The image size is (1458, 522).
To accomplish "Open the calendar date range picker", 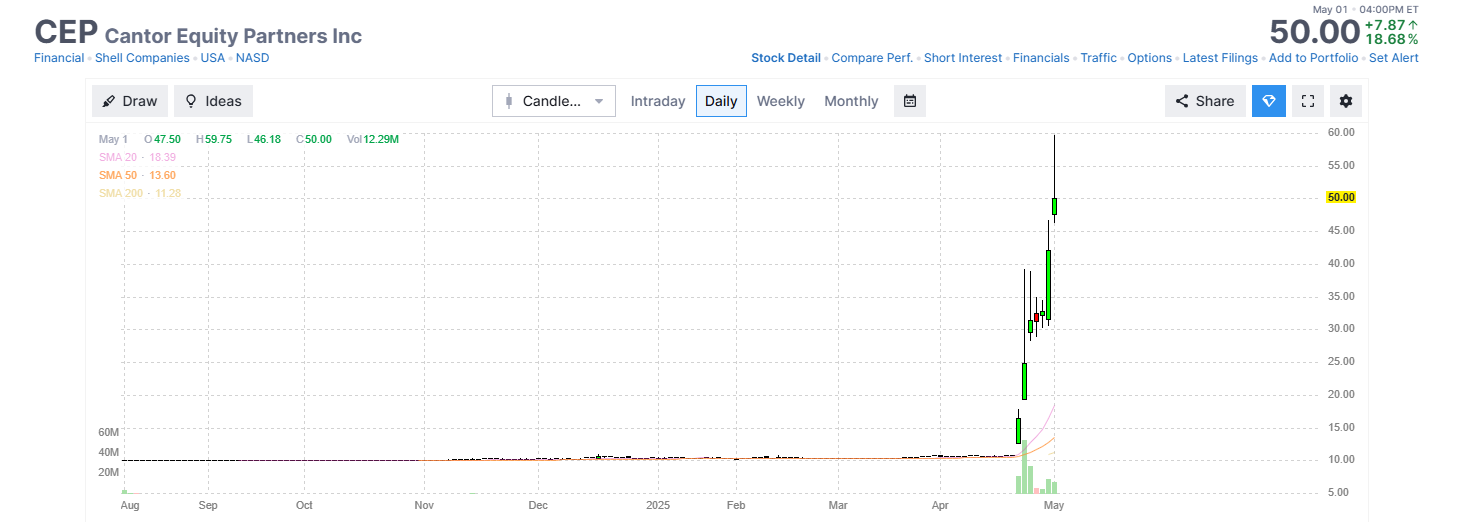I will pyautogui.click(x=910, y=101).
